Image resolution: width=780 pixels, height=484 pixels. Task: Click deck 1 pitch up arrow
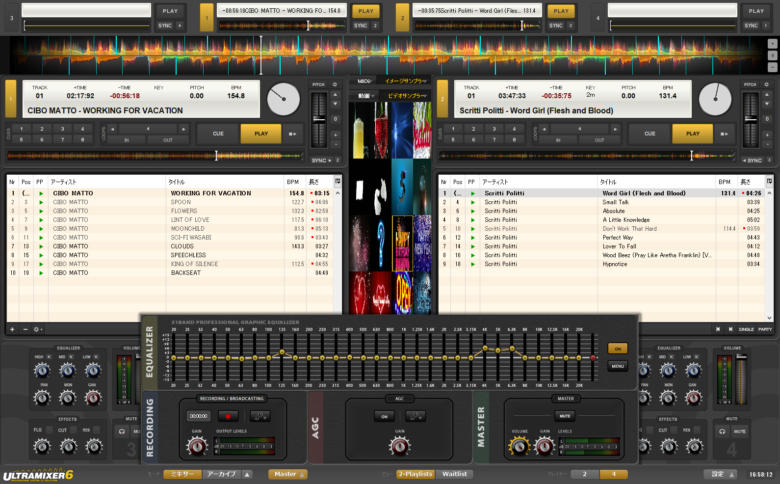point(335,95)
